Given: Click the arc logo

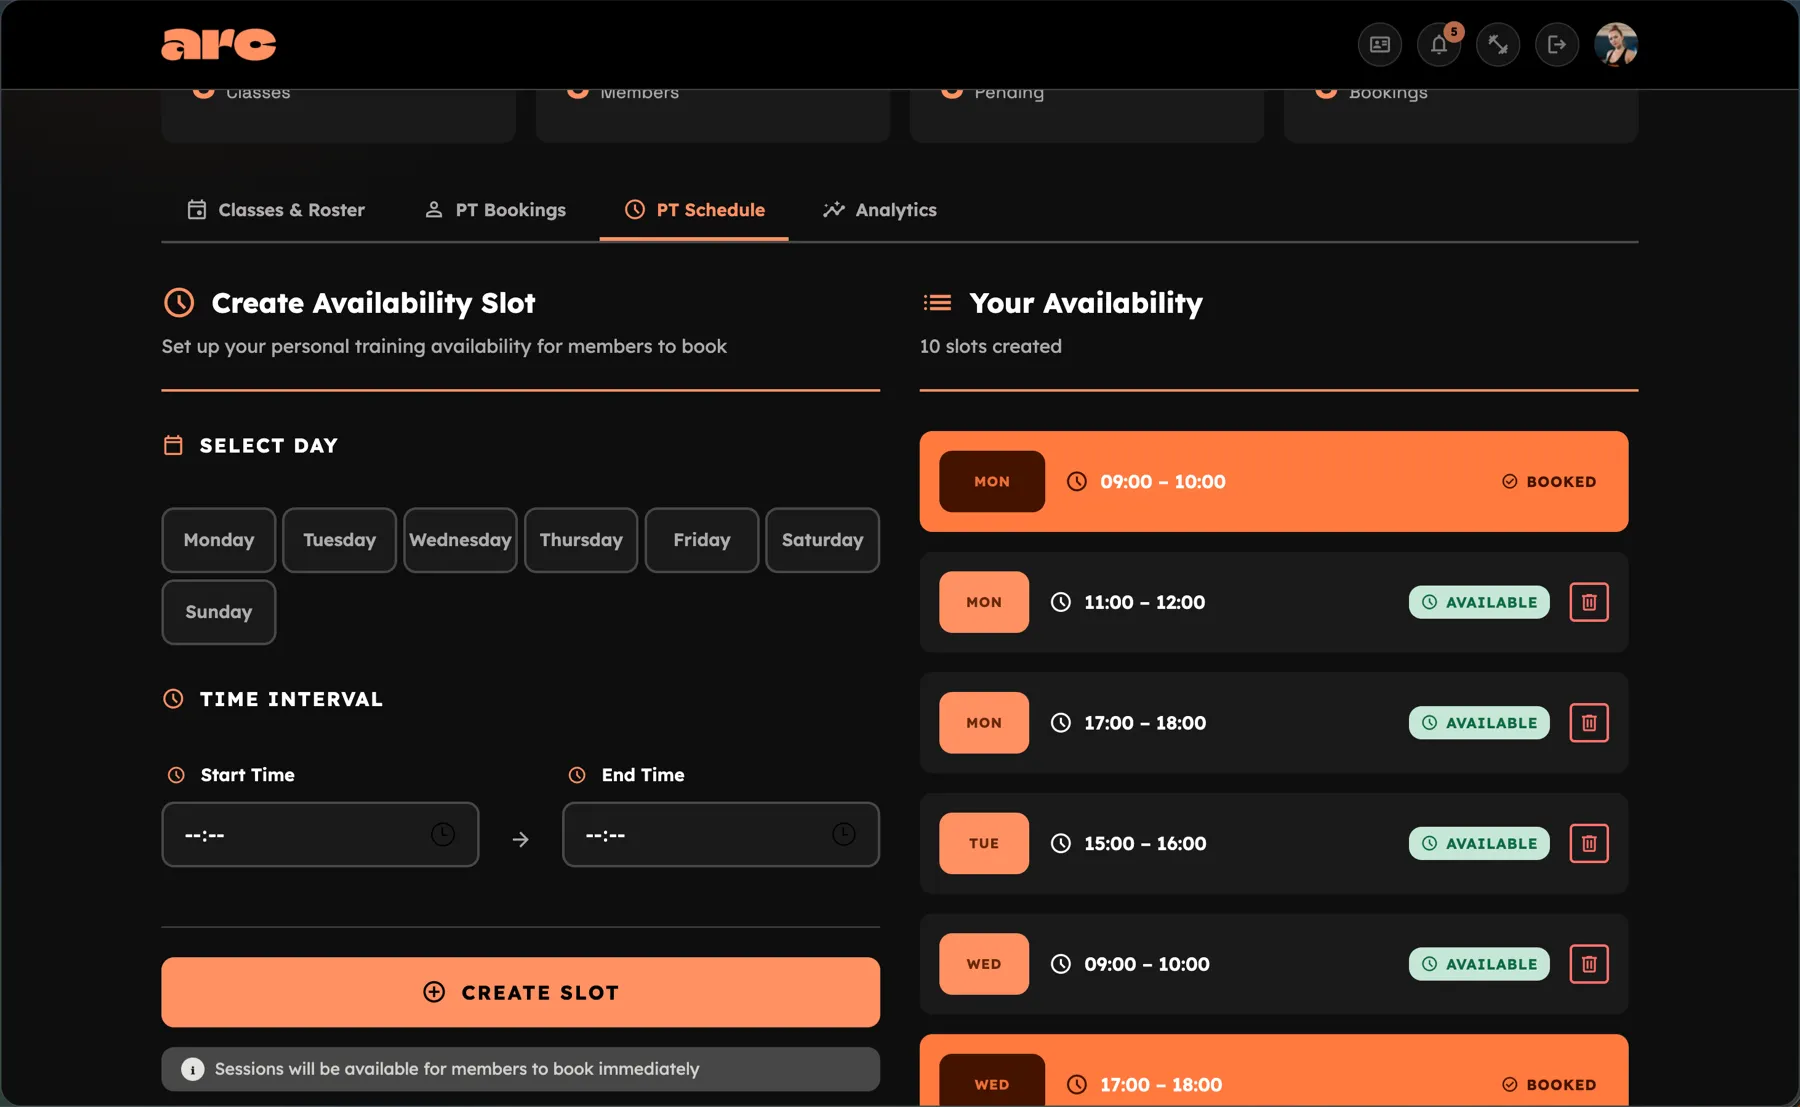Looking at the screenshot, I should click(x=218, y=44).
